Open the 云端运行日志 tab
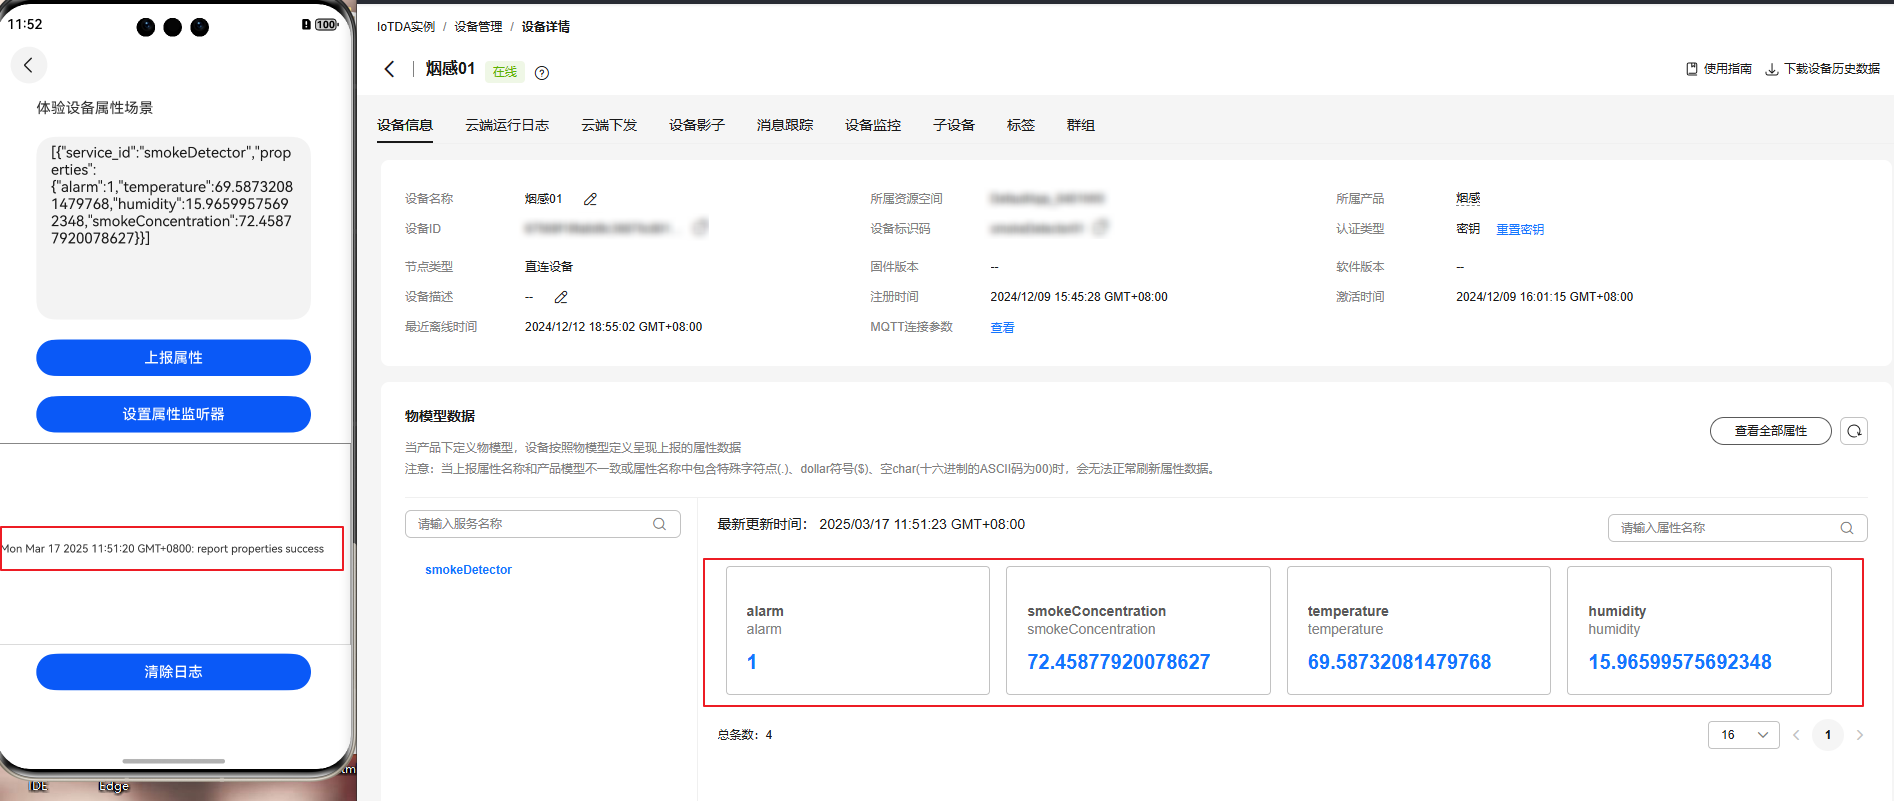Image resolution: width=1894 pixels, height=801 pixels. [x=507, y=125]
